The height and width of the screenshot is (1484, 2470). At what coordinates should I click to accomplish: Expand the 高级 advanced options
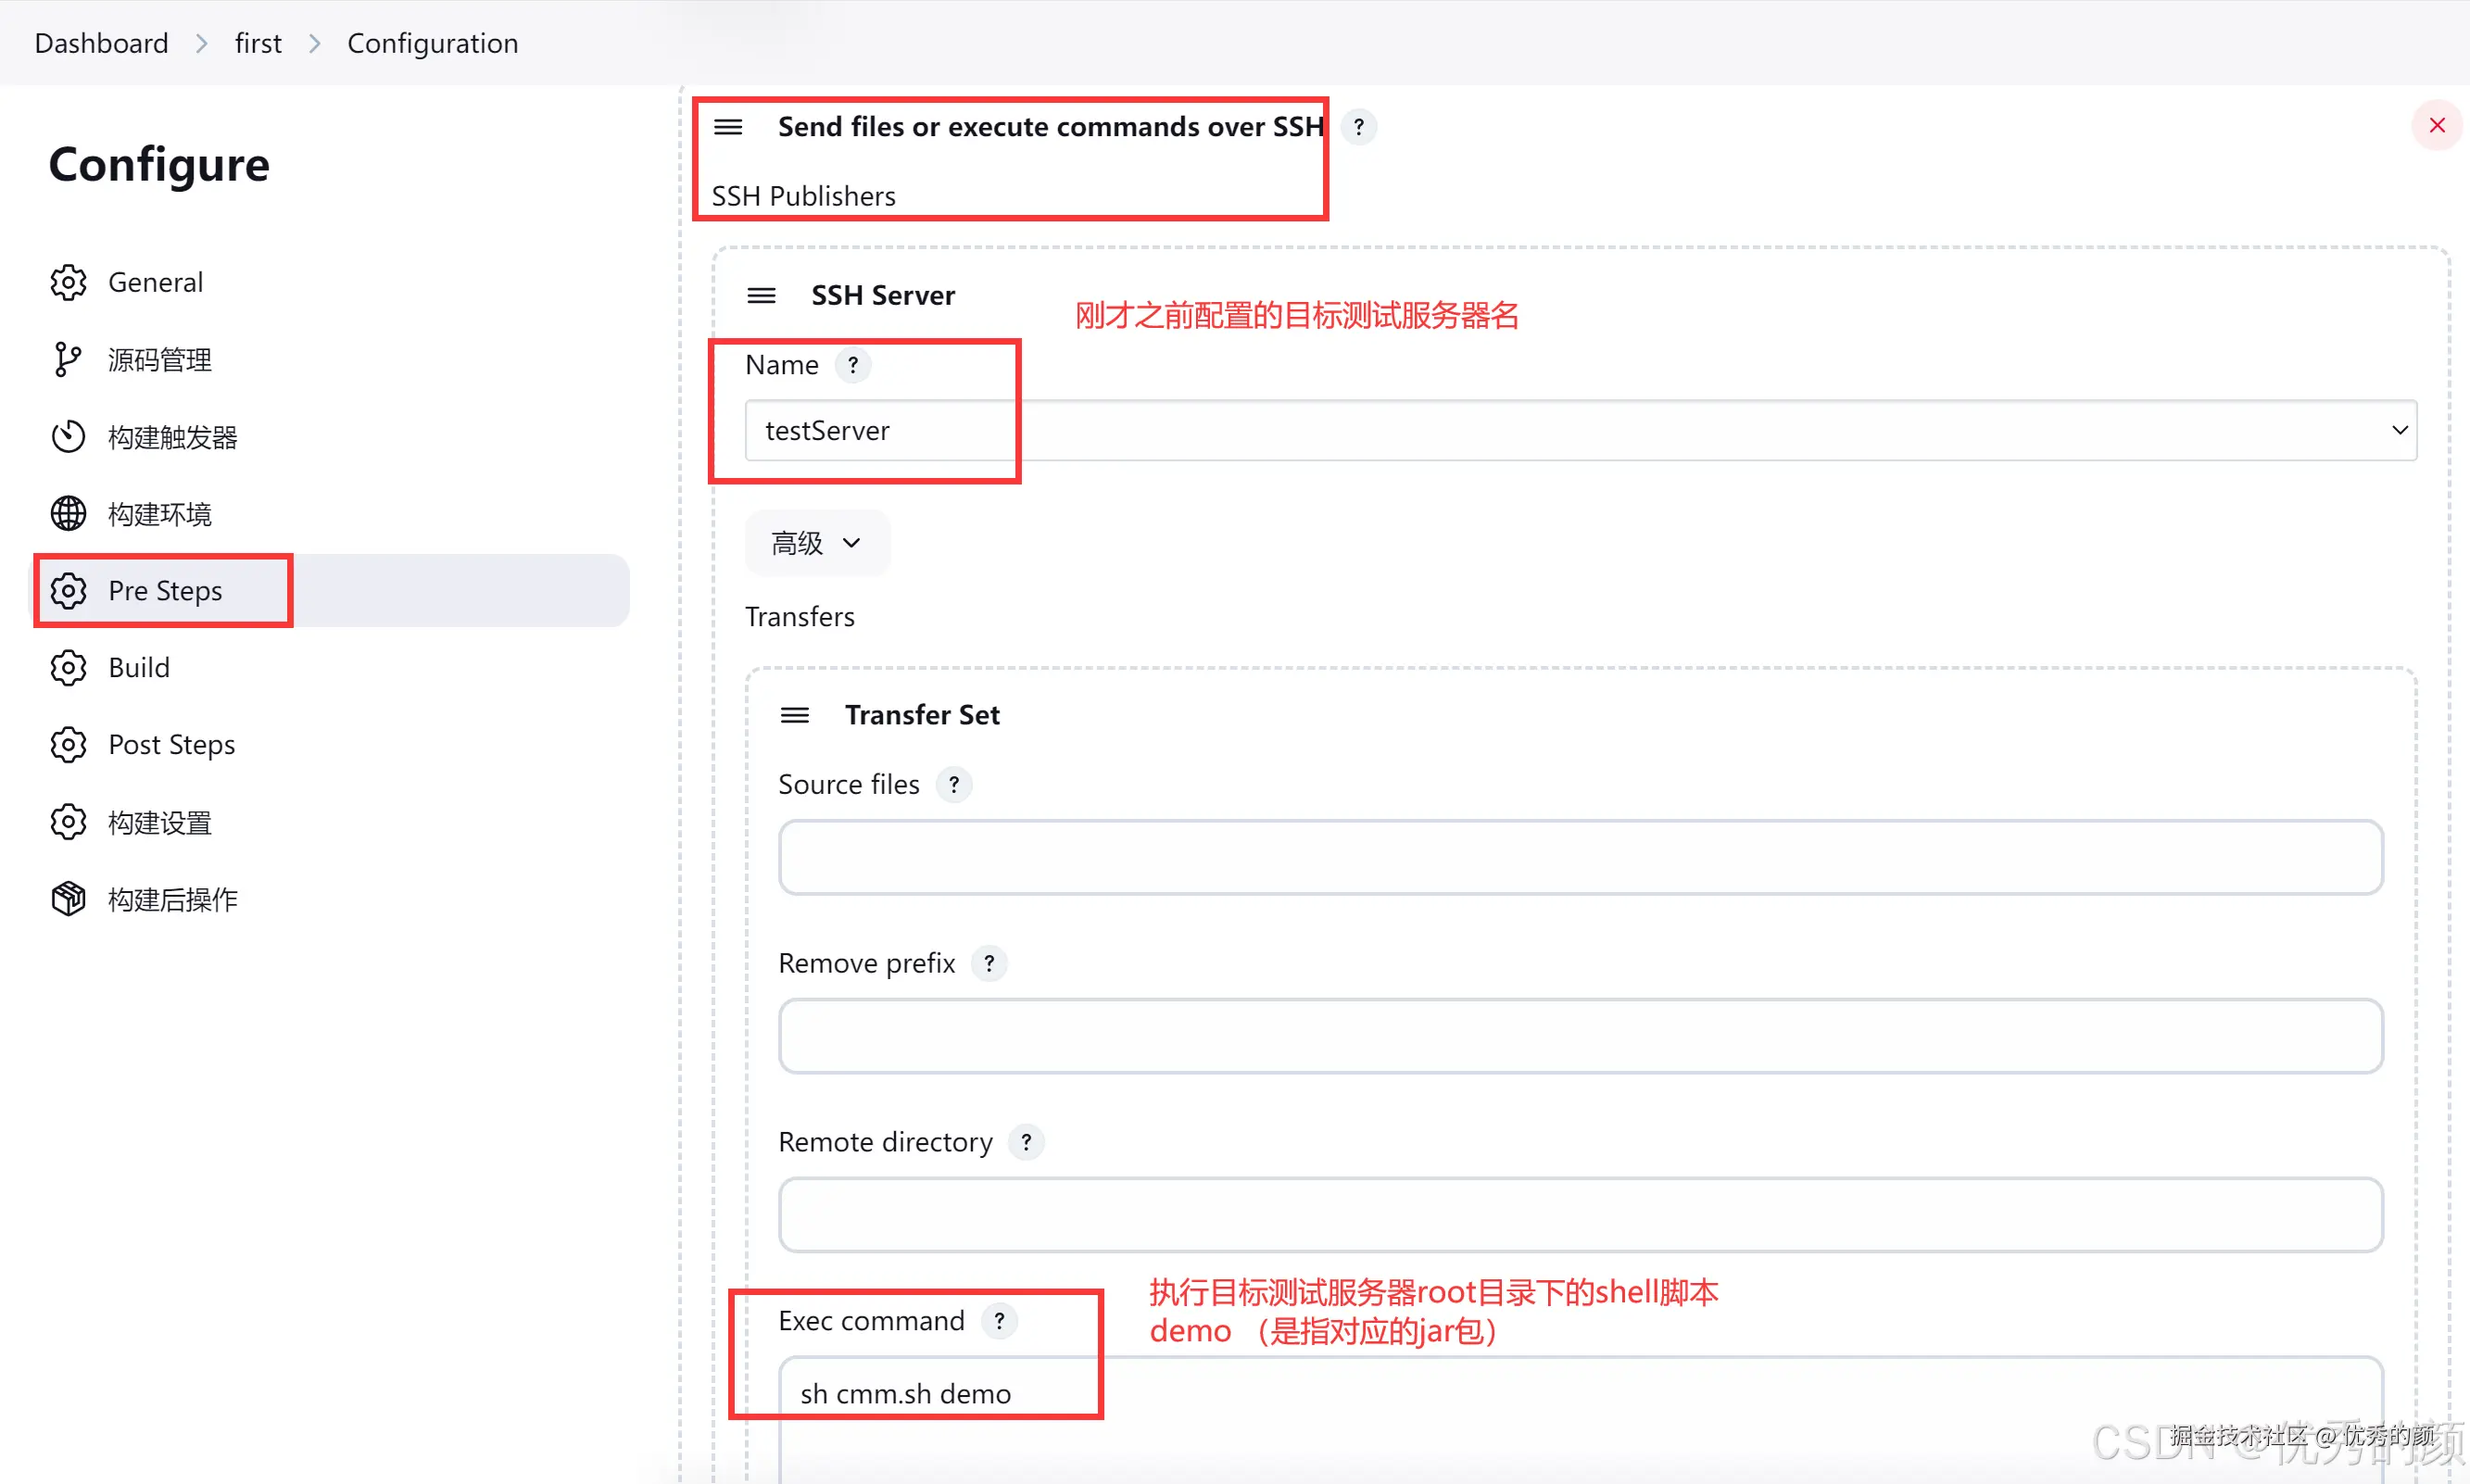point(816,543)
